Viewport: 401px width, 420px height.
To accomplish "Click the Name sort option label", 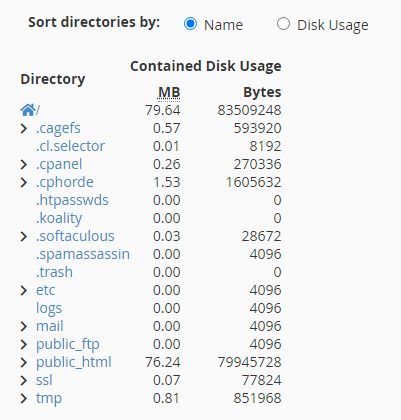I will tap(223, 25).
